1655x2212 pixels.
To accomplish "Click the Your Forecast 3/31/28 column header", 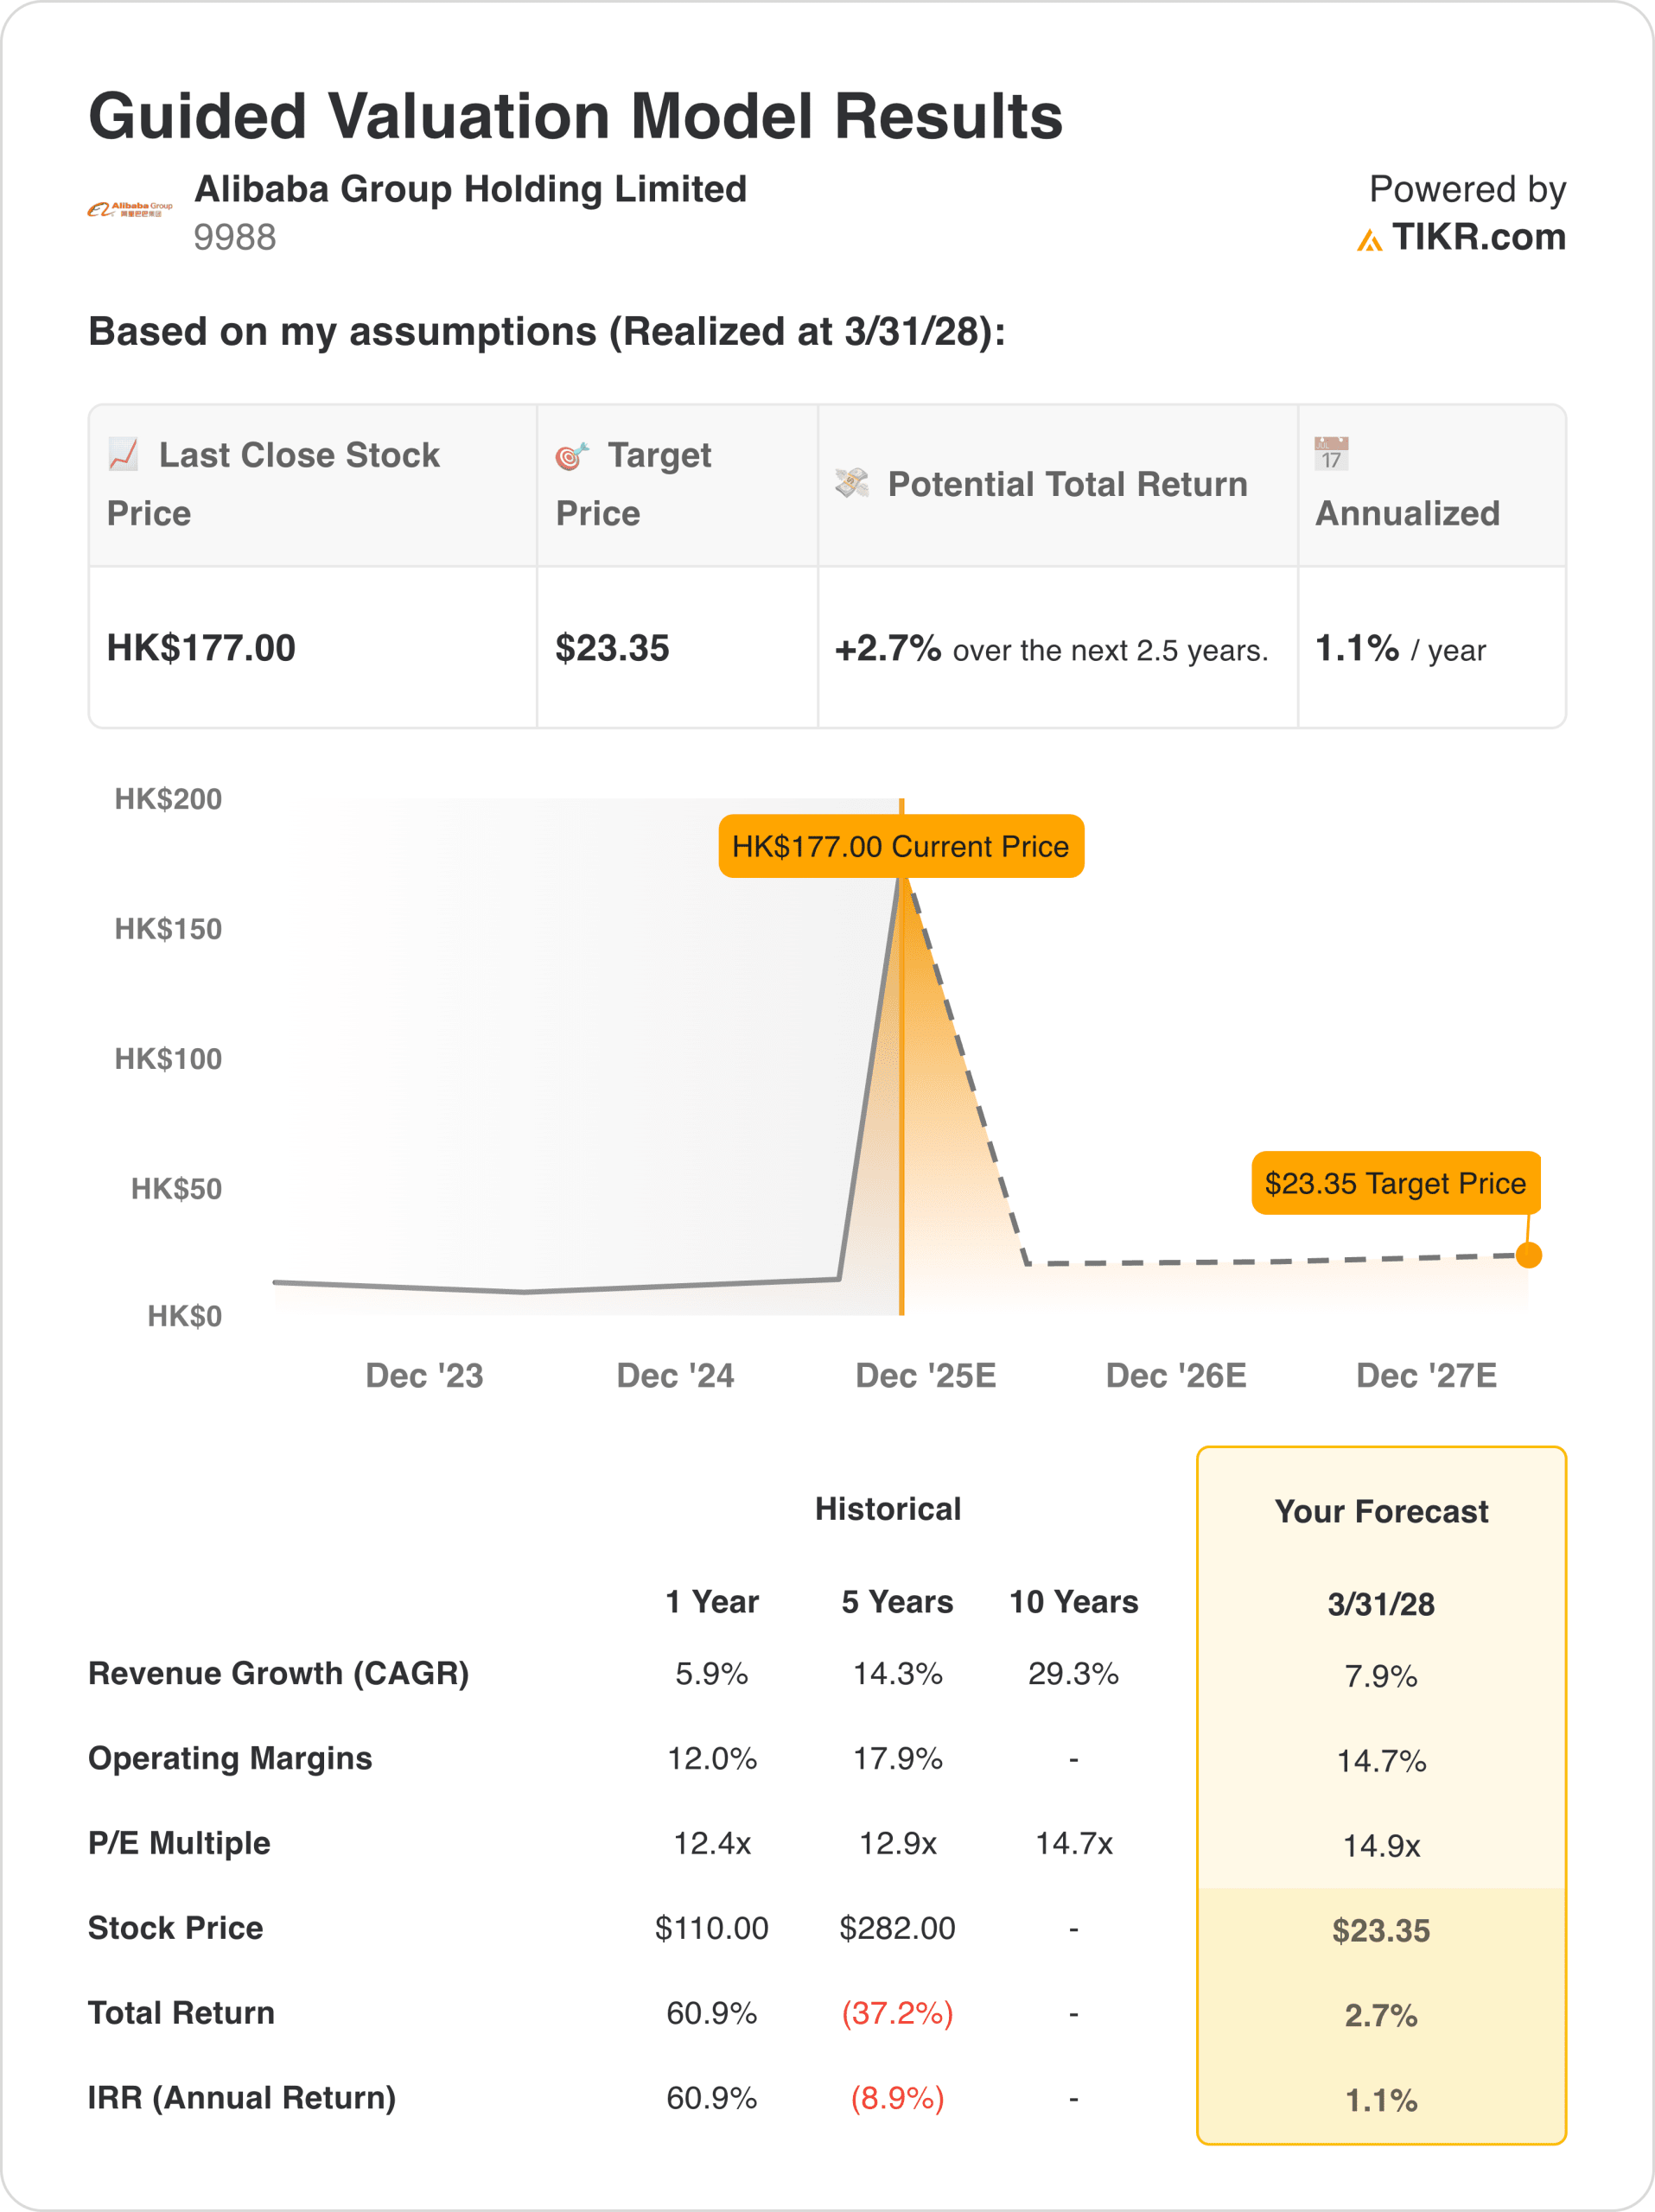I will click(1380, 1604).
